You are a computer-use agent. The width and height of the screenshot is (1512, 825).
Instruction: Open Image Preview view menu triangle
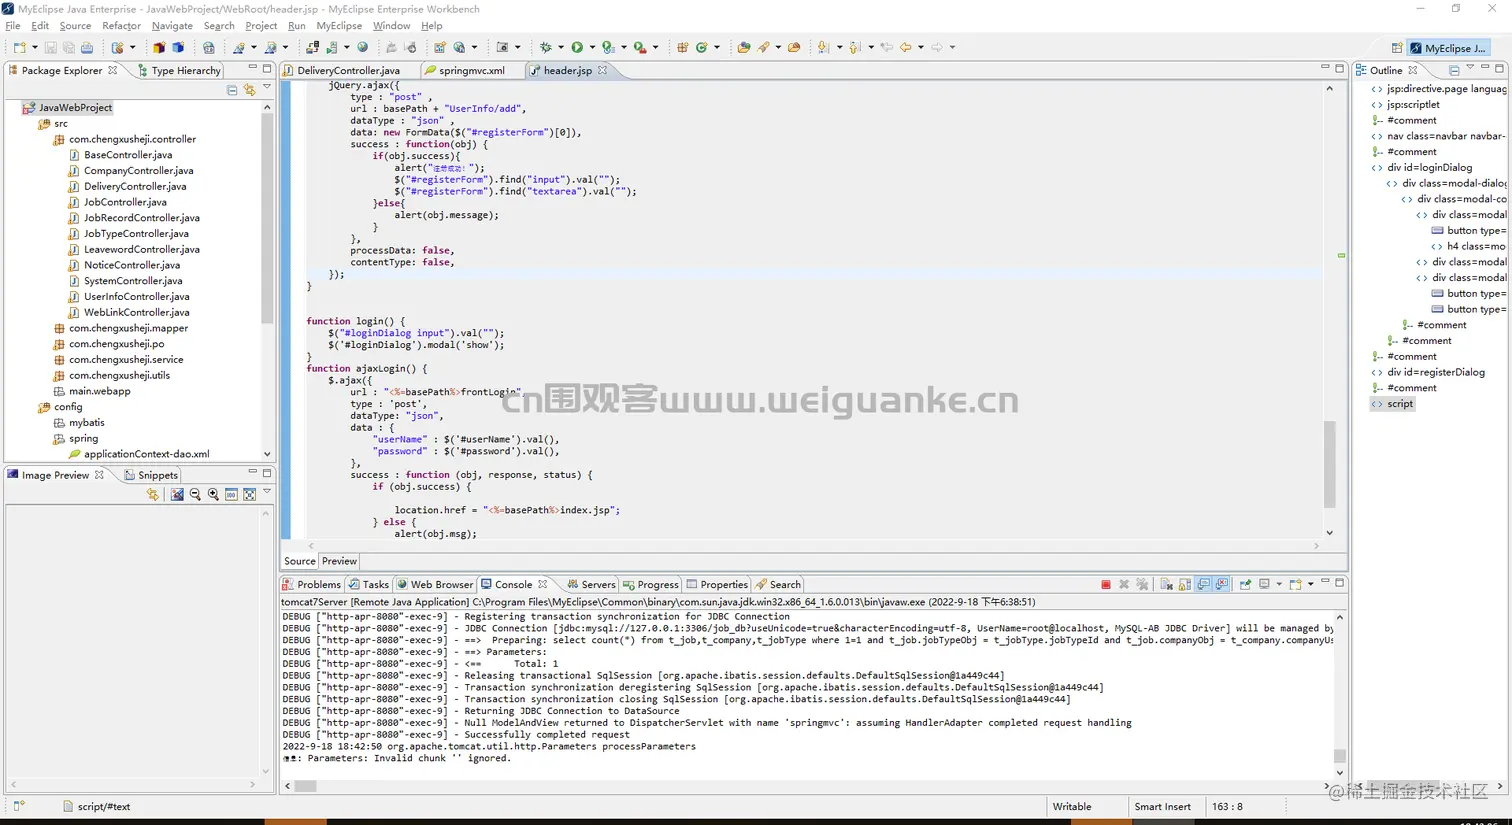coord(267,493)
